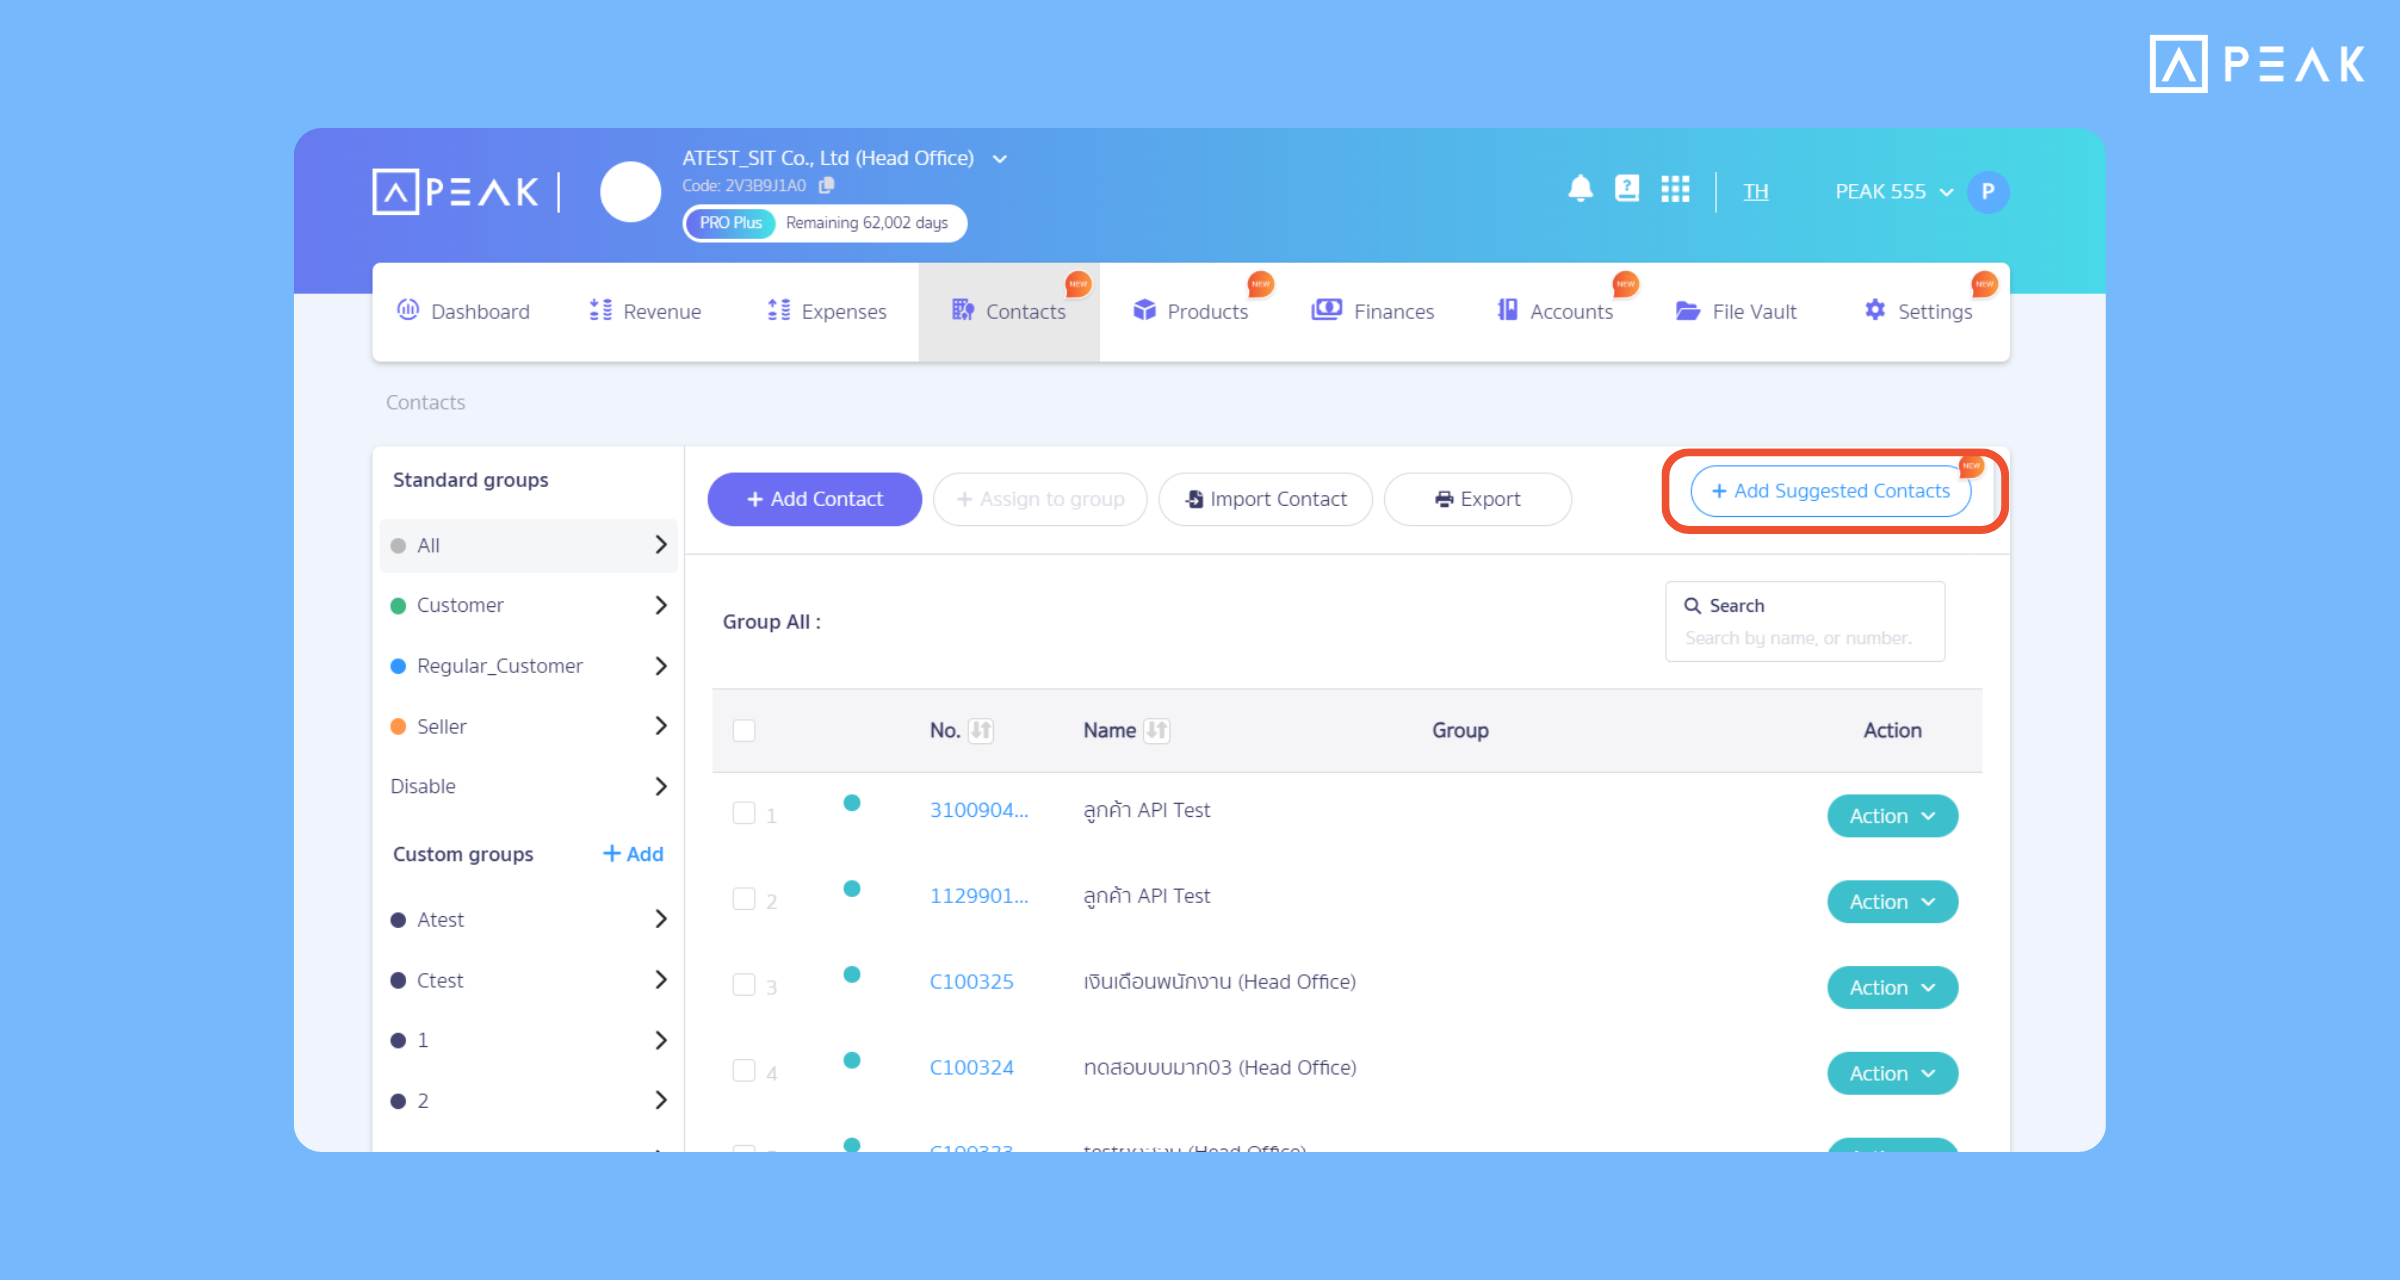The width and height of the screenshot is (2400, 1280).
Task: Open contact code C100324
Action: pyautogui.click(x=971, y=1068)
